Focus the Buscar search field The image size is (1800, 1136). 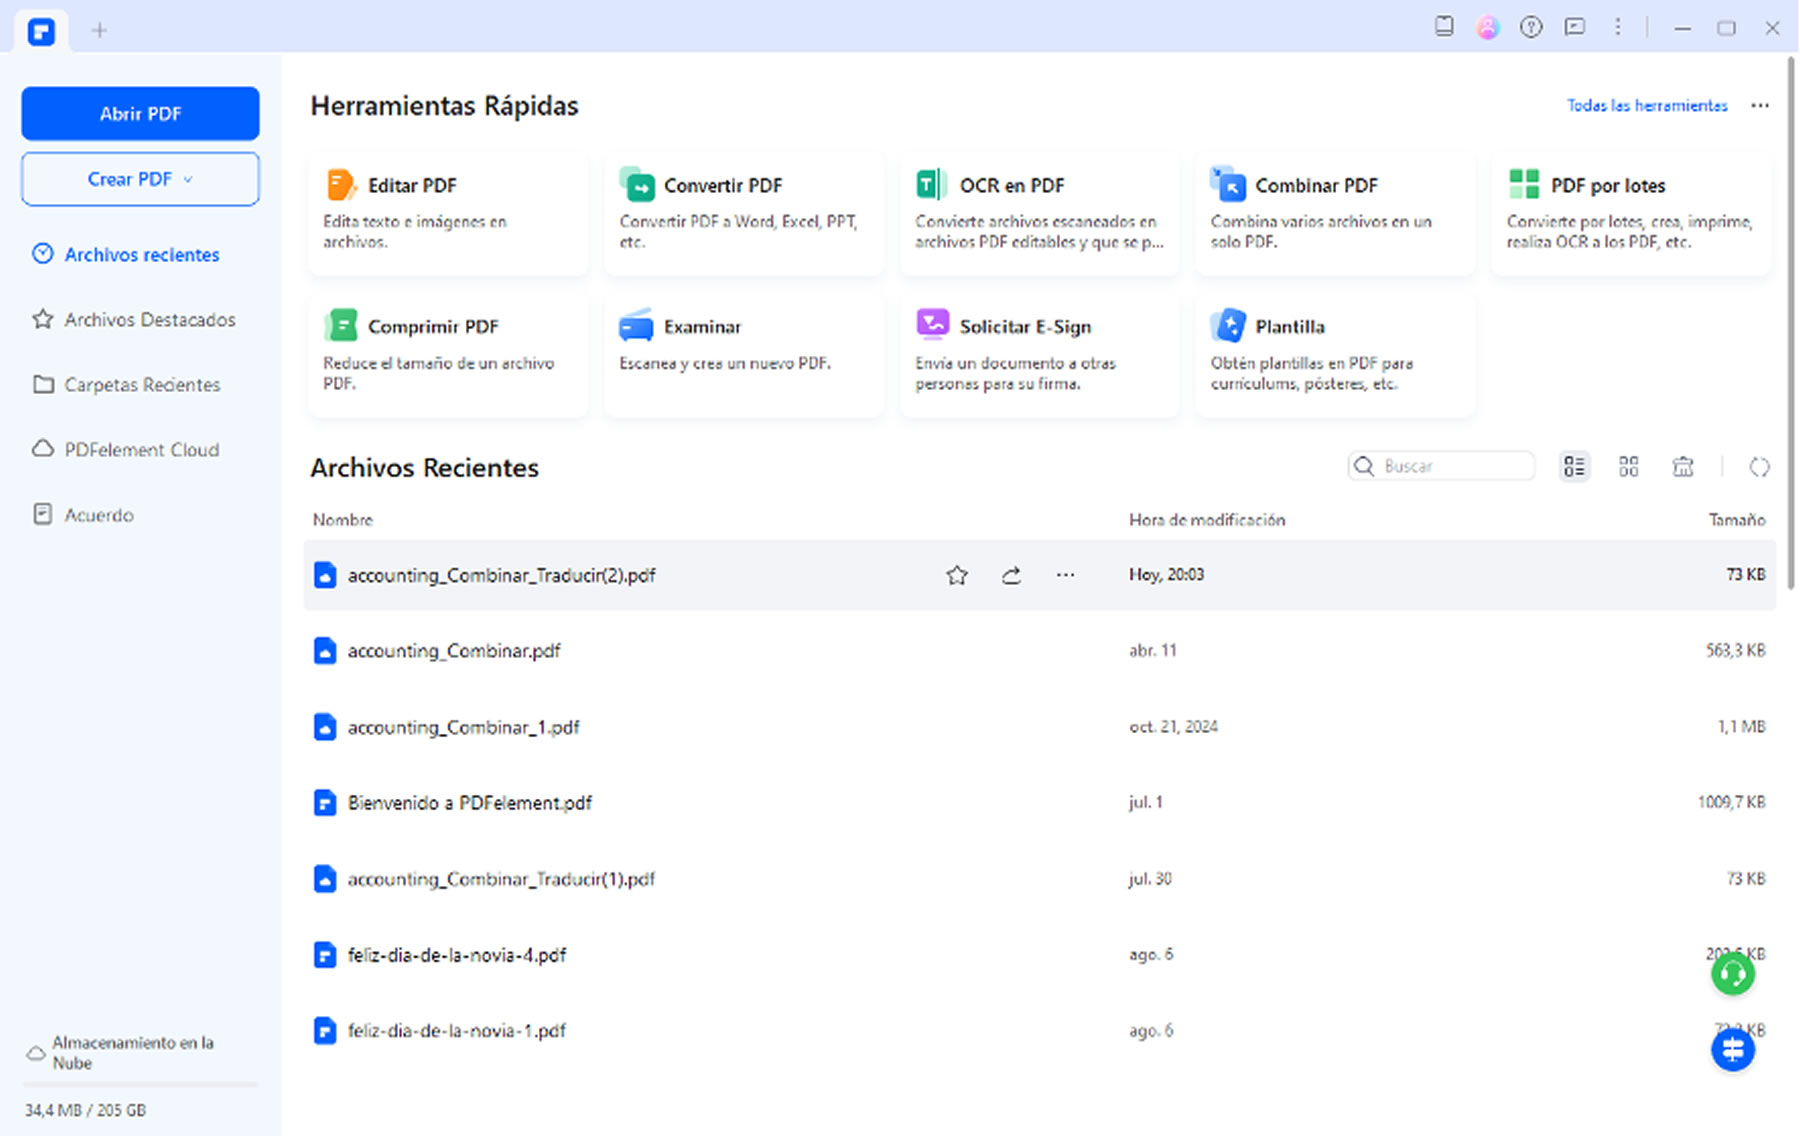[x=1453, y=467]
